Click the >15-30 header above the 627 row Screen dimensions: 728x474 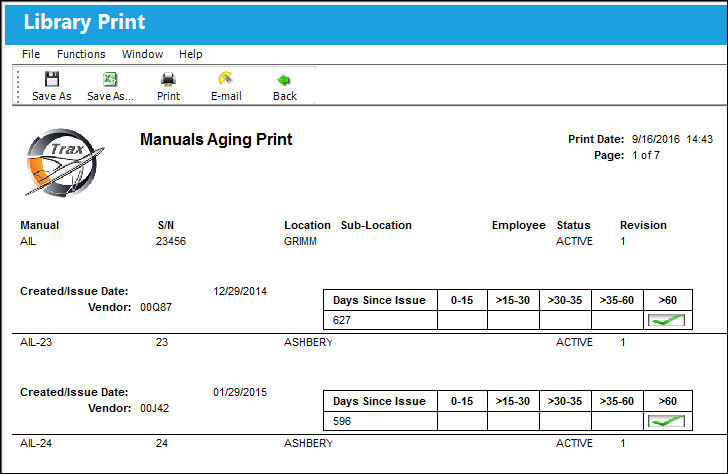pos(513,300)
